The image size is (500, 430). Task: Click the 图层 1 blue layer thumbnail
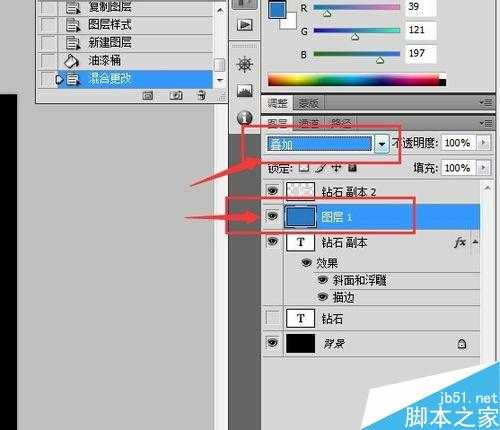click(x=300, y=216)
